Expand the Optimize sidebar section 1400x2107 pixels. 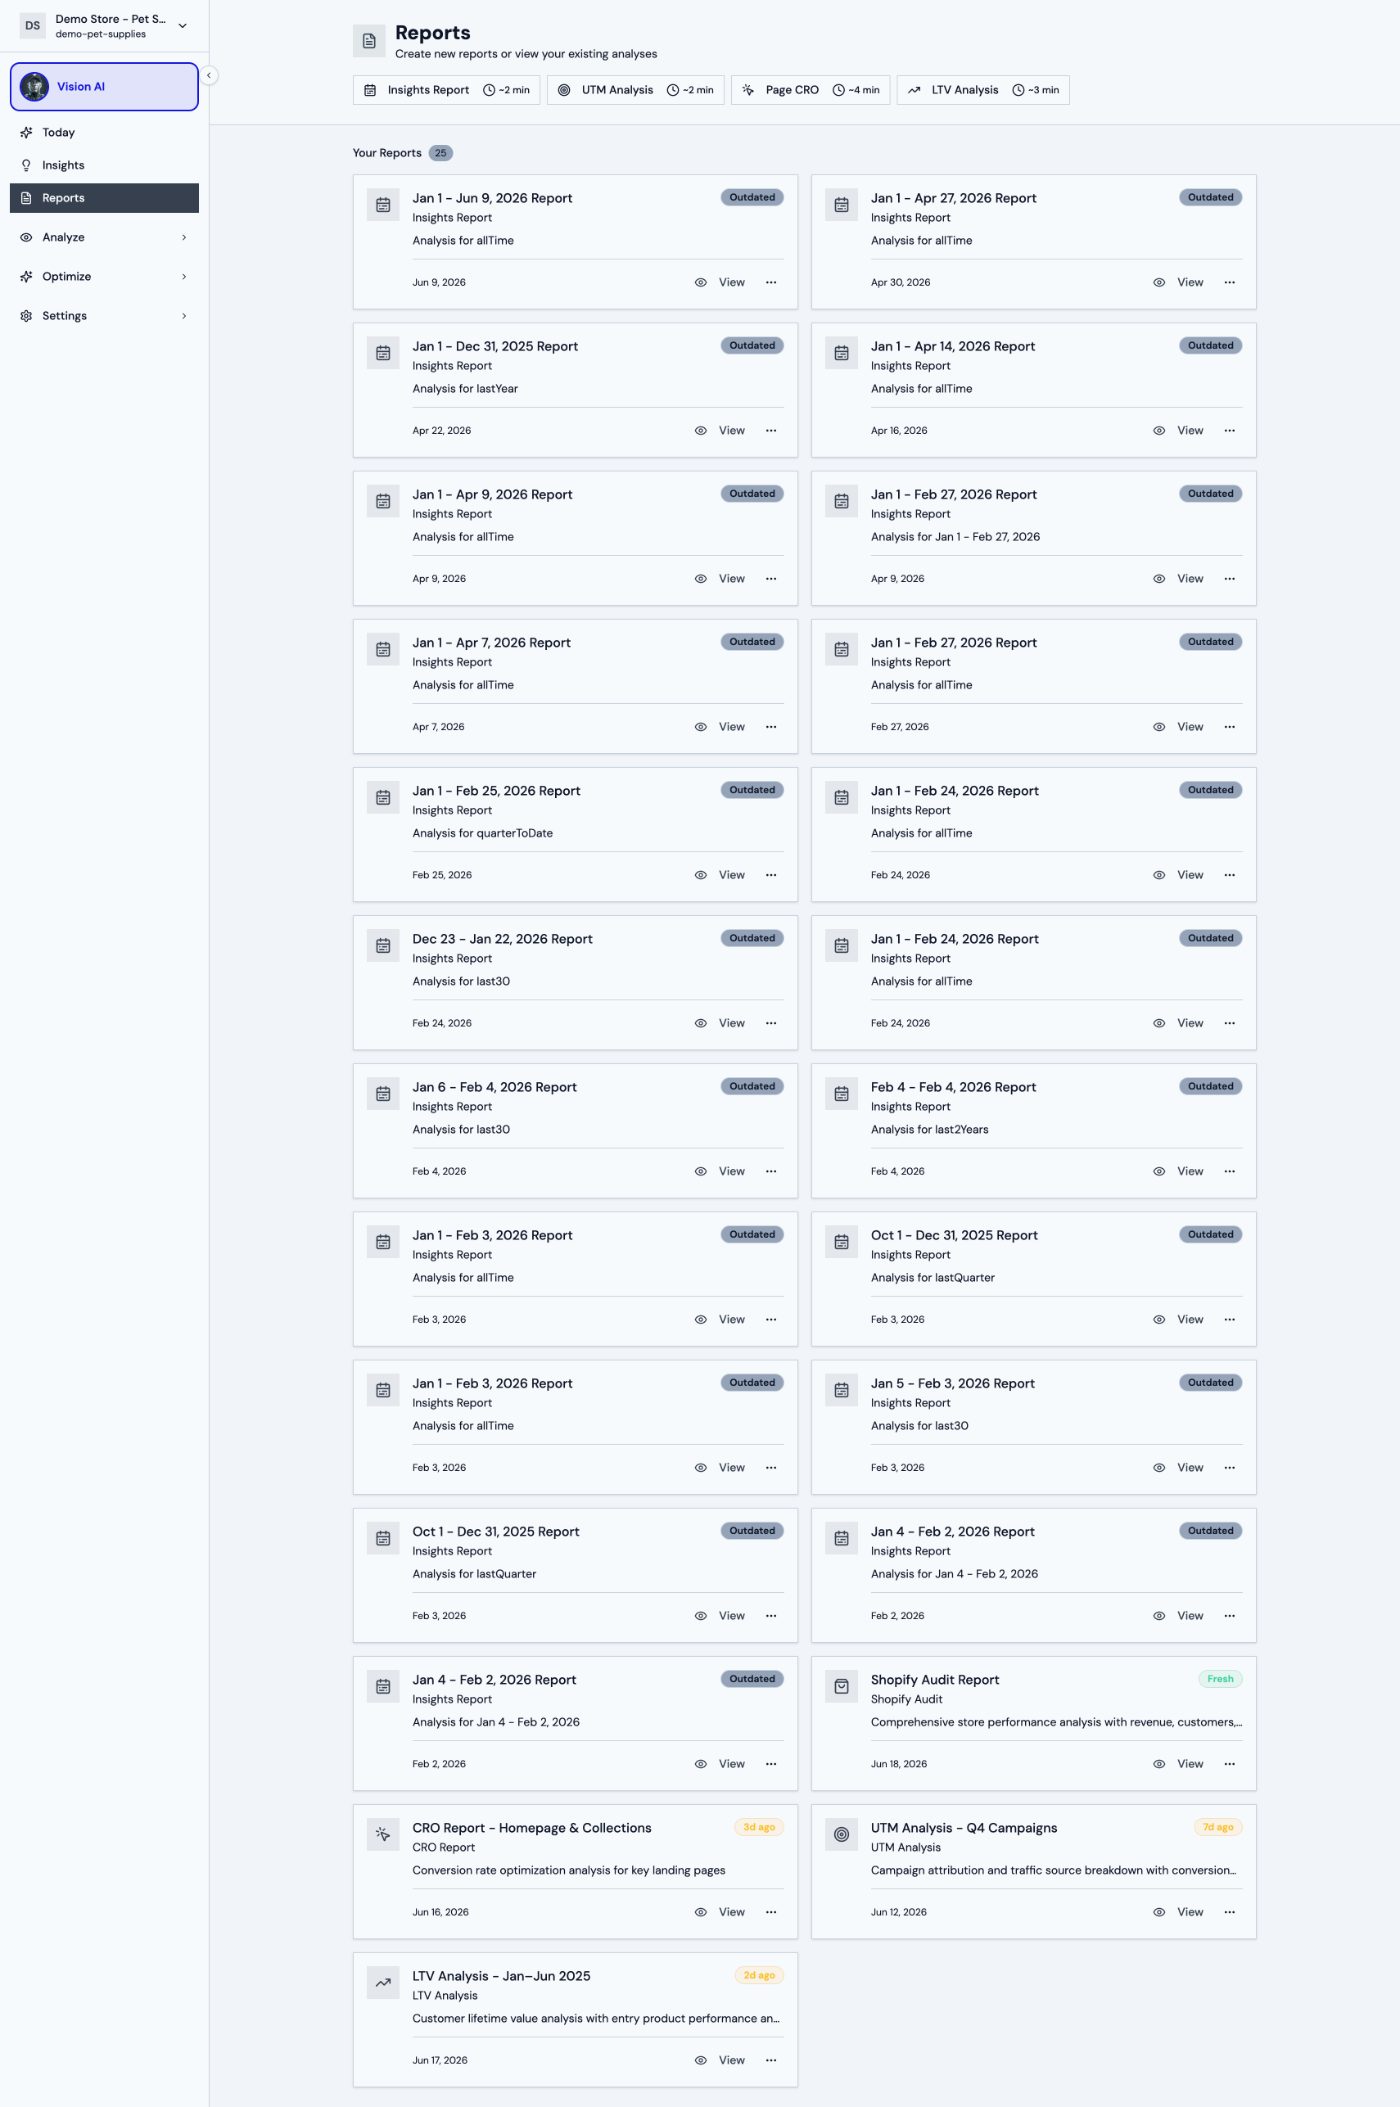point(104,276)
